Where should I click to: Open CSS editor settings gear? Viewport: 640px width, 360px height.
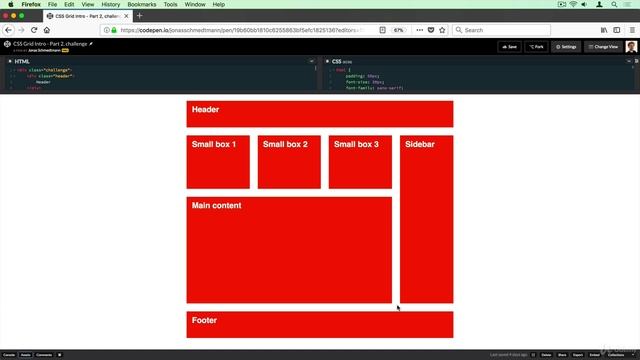point(327,61)
